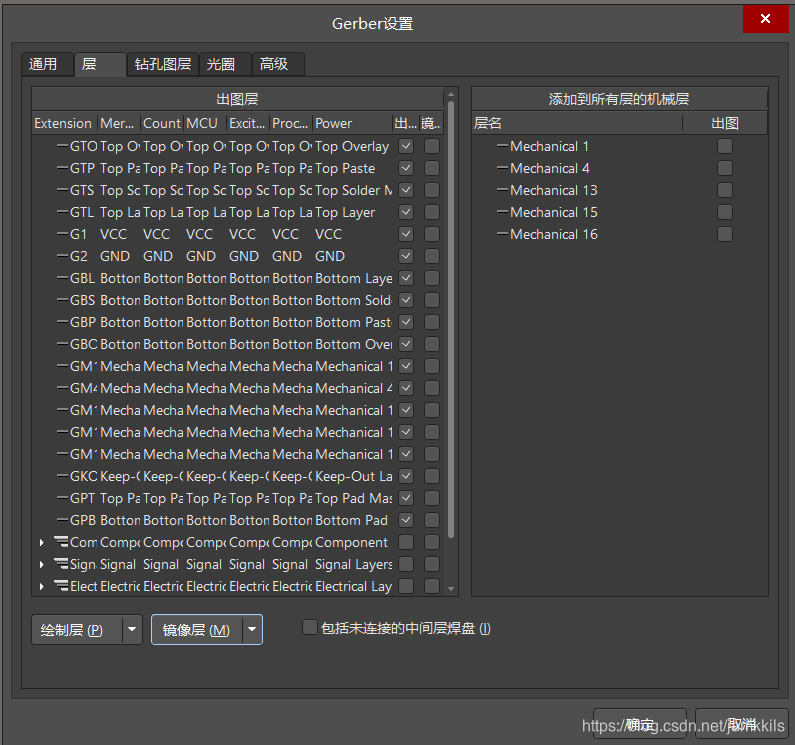Check 出图 box for Mechanical 15

[725, 212]
